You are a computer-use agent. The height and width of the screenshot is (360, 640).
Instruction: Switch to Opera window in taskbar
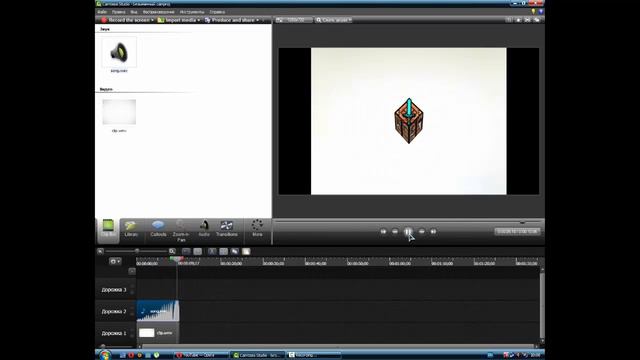point(201,355)
